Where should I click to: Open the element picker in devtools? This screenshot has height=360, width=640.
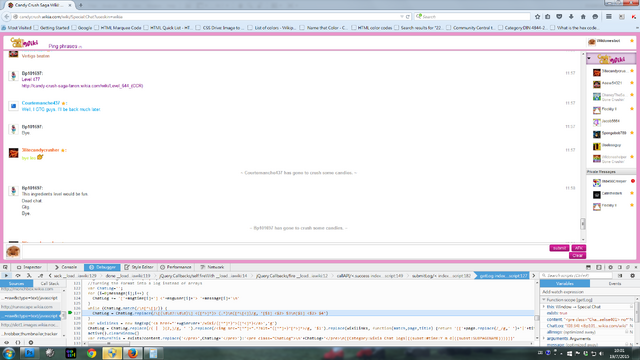click(x=5, y=267)
